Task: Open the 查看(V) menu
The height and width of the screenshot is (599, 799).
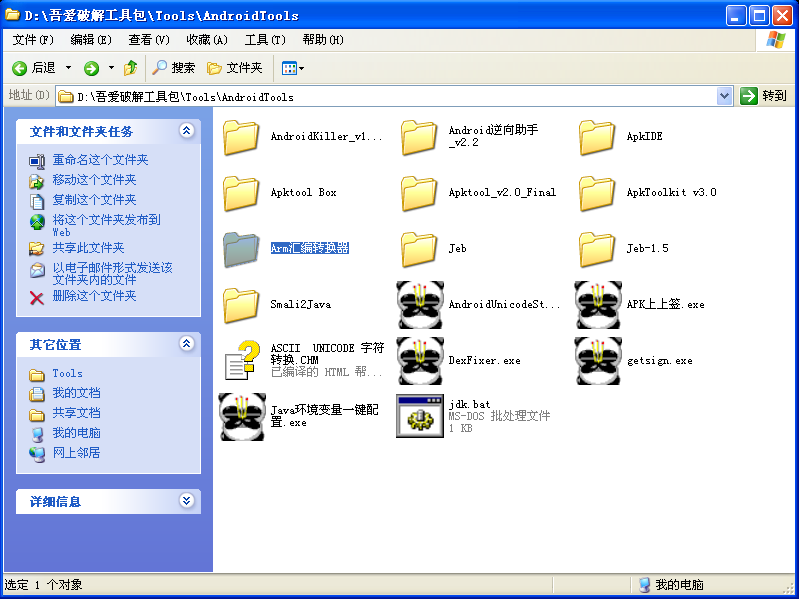Action: [149, 40]
